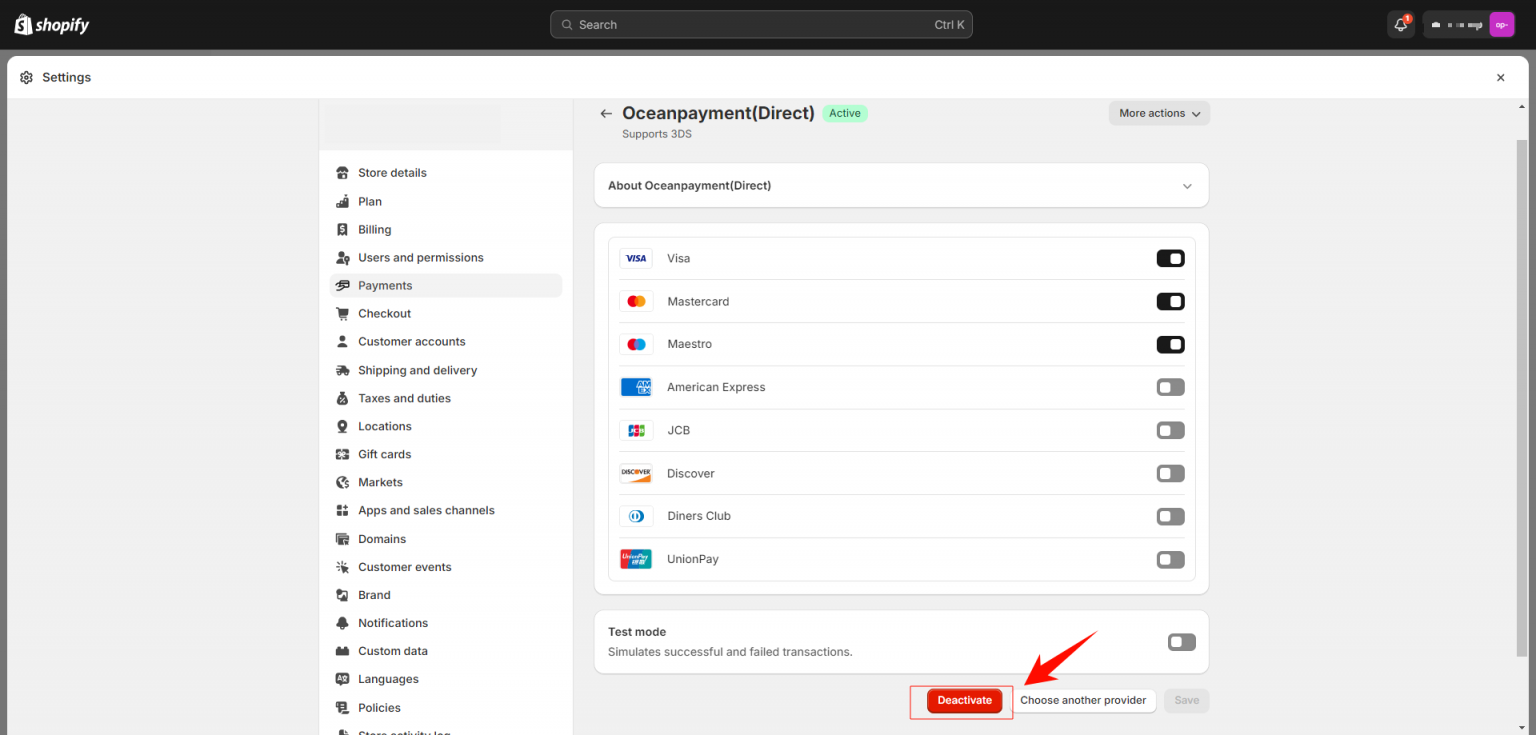Toggle UnionPay card acceptance on
The height and width of the screenshot is (735, 1536).
[1170, 560]
